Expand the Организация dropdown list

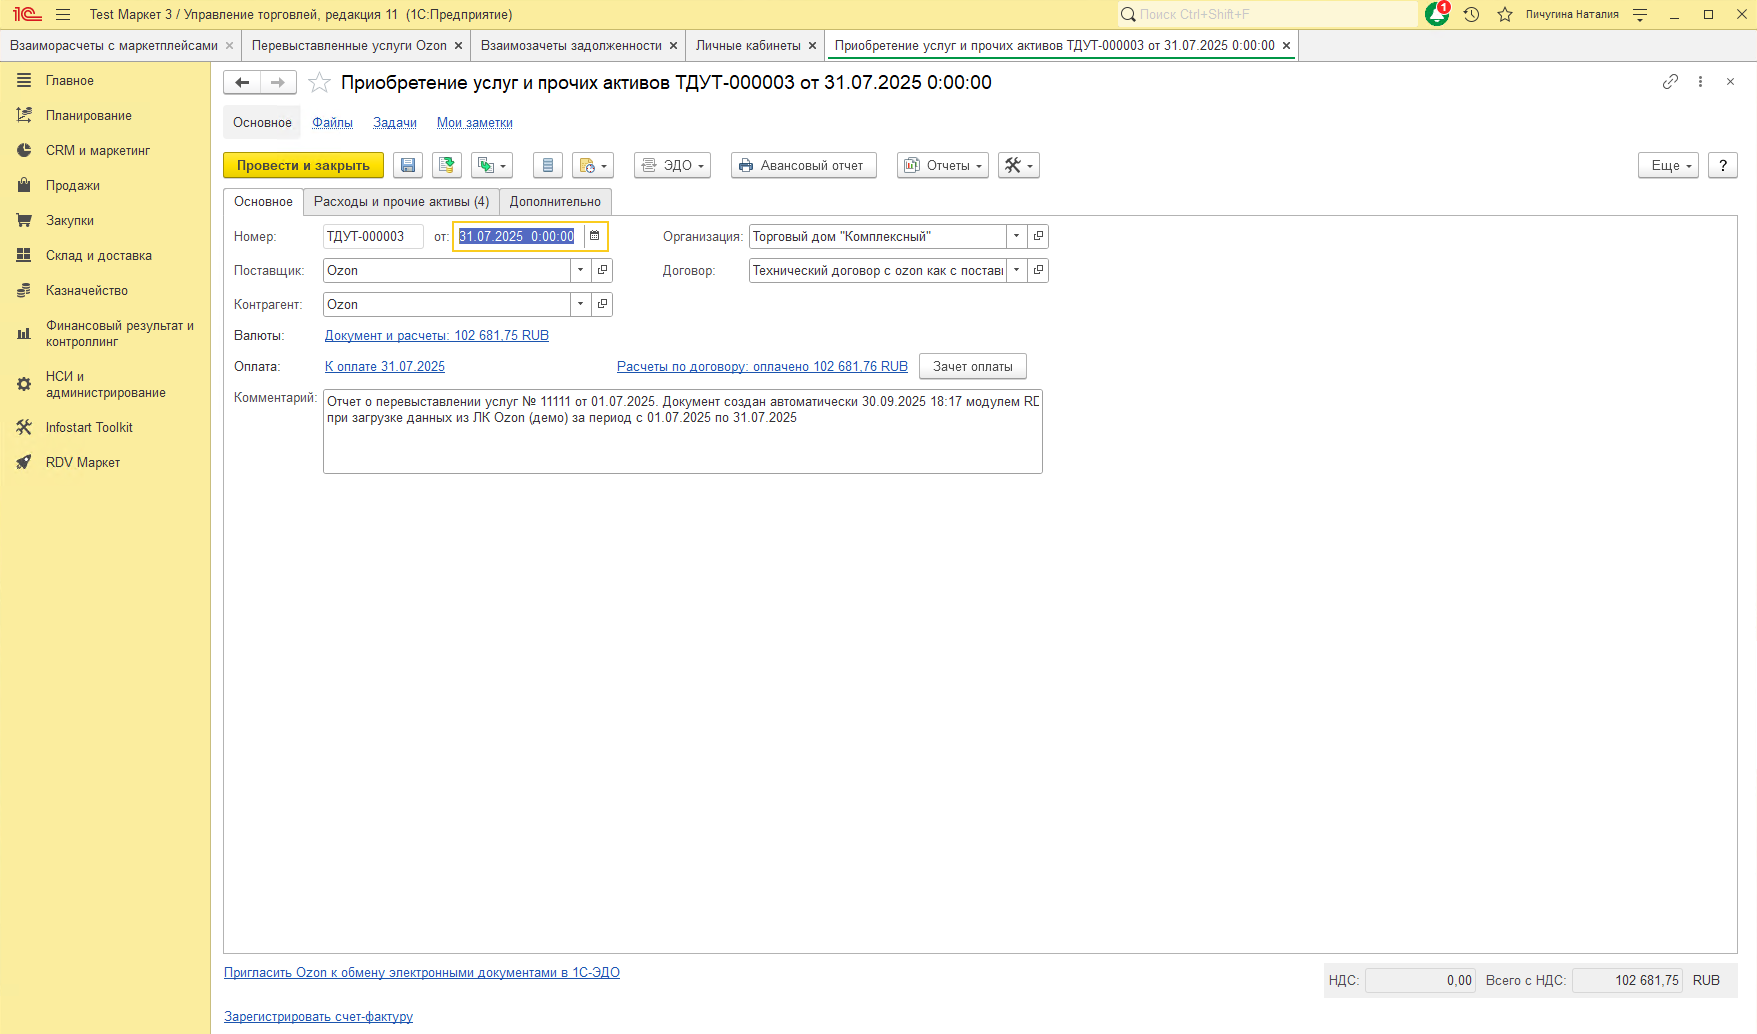pos(1016,236)
